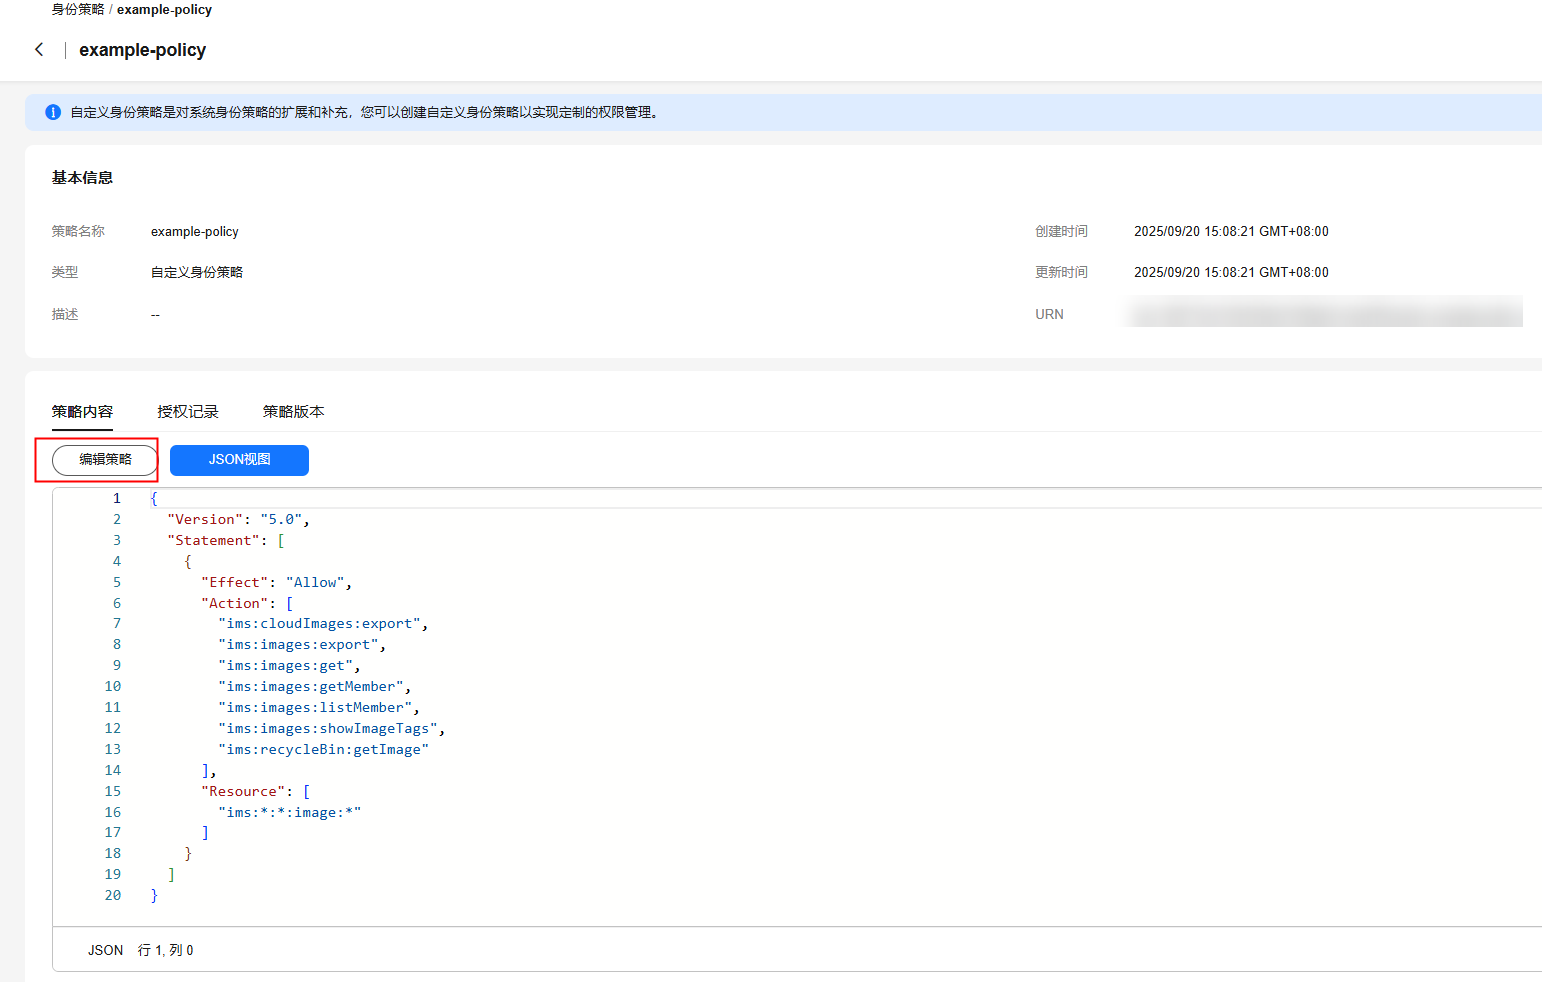The image size is (1542, 982).
Task: Click the blue info icon in the banner
Action: point(53,112)
